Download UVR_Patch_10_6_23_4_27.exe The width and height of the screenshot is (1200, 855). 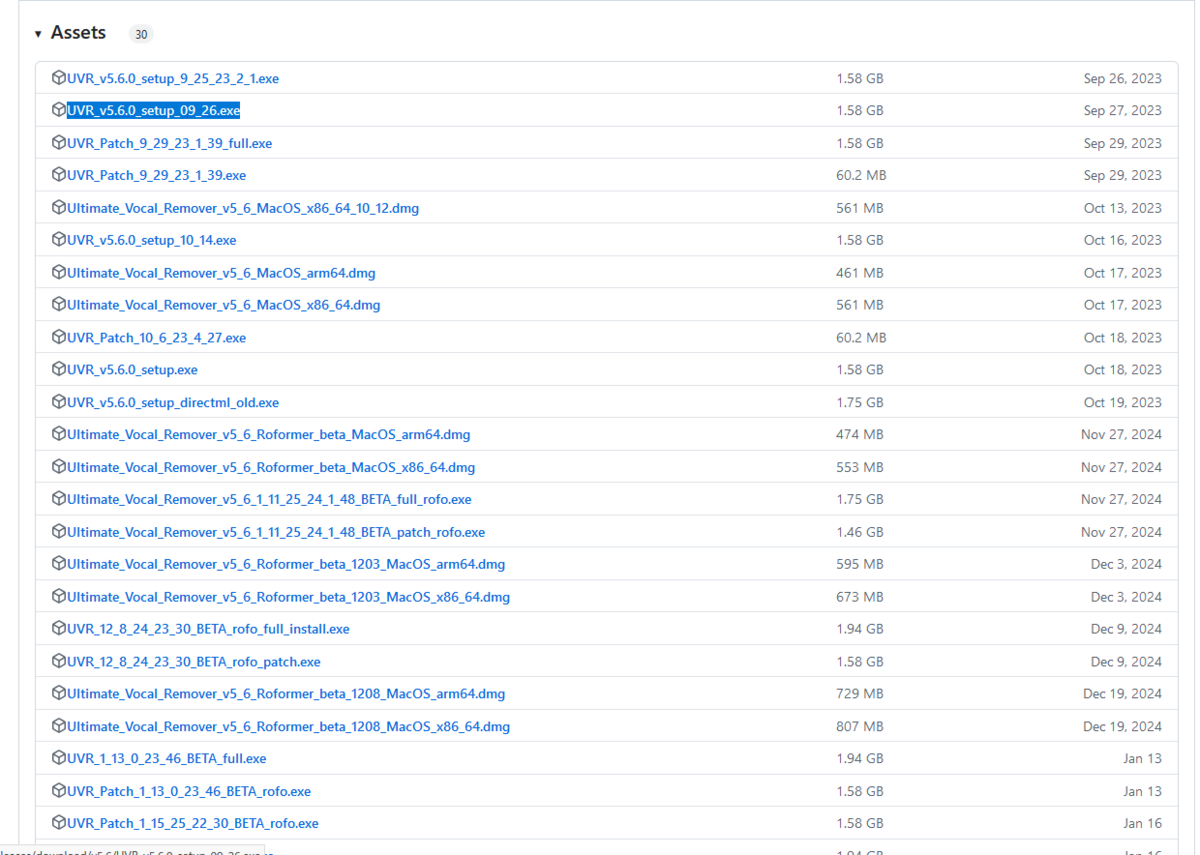[x=156, y=338]
